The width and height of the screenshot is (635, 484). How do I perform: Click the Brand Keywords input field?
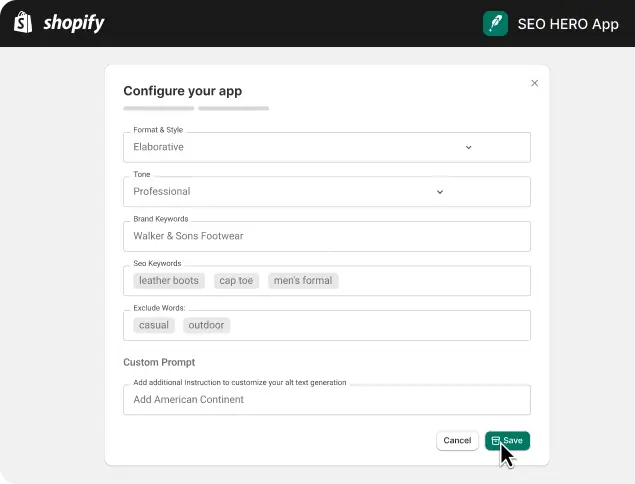coord(327,236)
